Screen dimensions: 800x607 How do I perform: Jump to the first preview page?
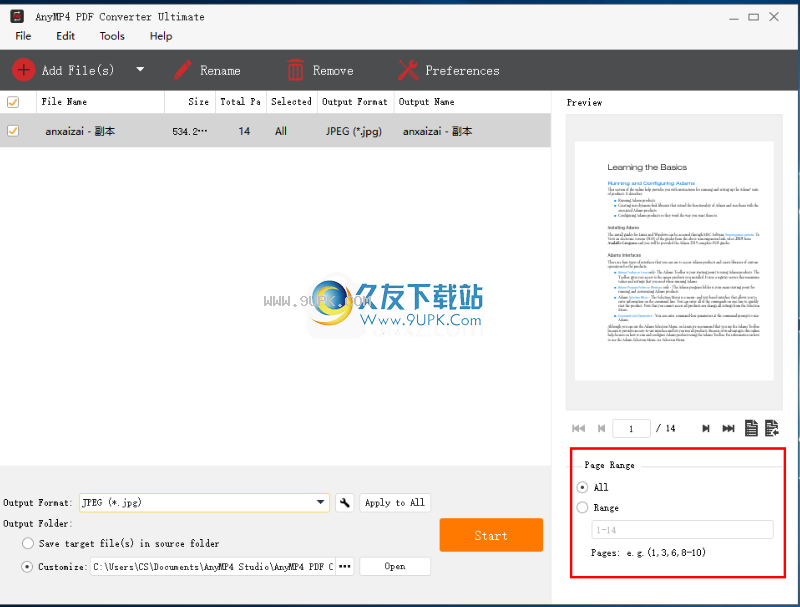(x=578, y=428)
